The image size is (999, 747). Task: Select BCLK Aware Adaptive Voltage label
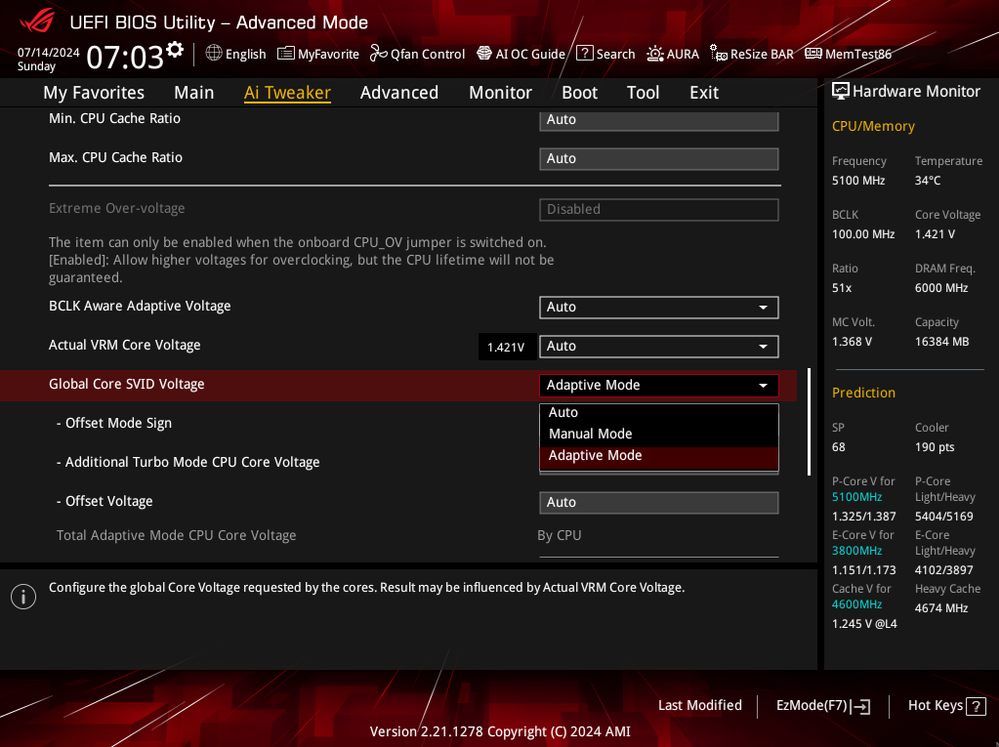(140, 306)
